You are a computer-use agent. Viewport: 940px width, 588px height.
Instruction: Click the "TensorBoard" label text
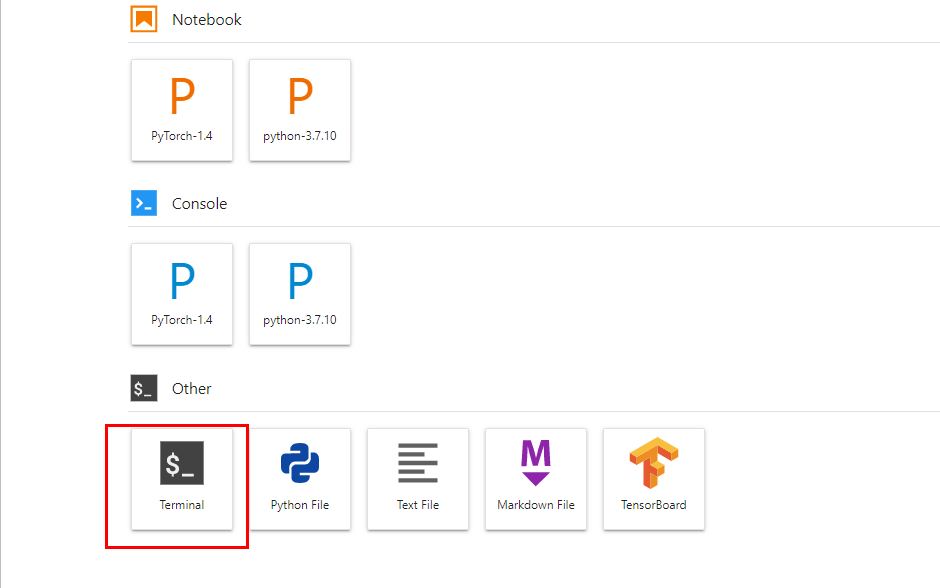pos(654,505)
